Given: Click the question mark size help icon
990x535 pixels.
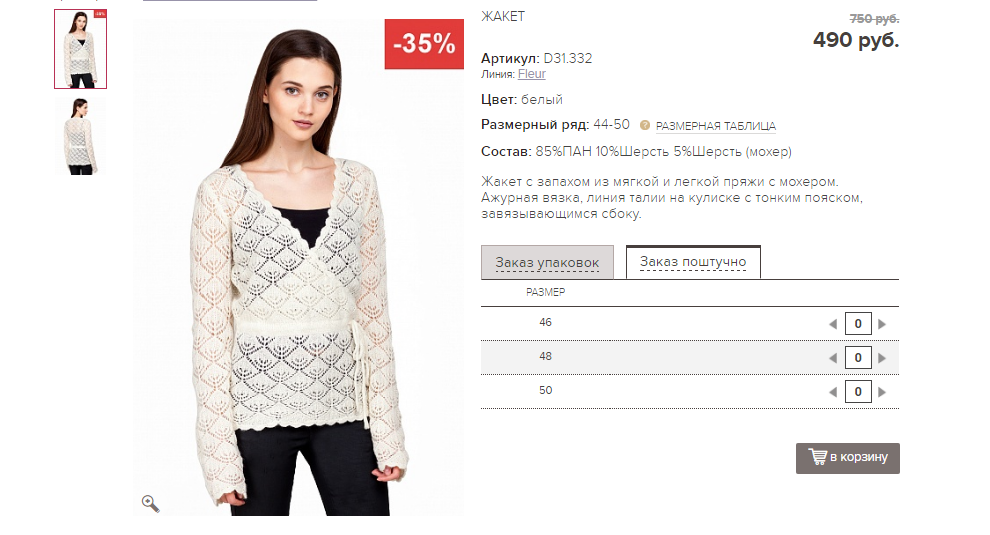Looking at the screenshot, I should click(x=645, y=126).
